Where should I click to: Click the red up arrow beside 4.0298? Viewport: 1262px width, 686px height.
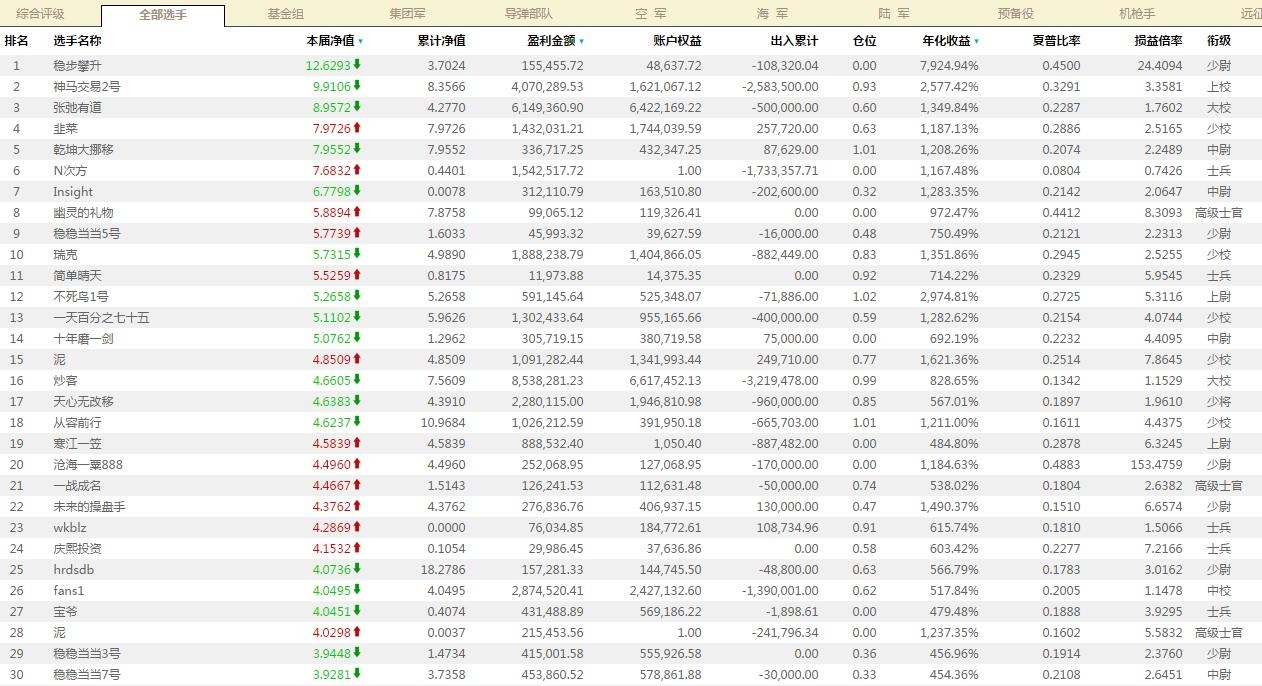pos(357,632)
